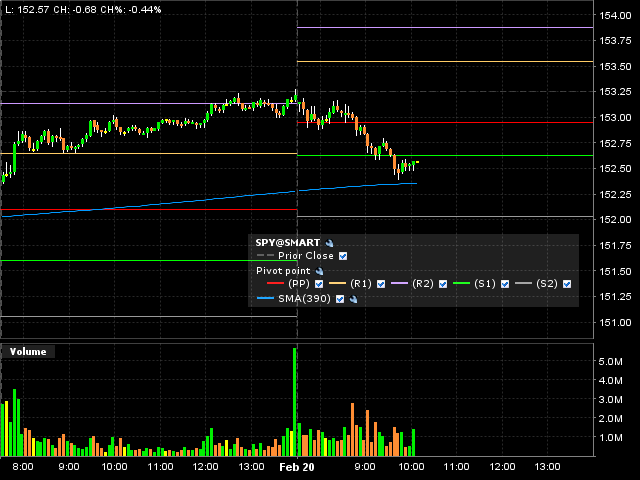Click the 152.00 price axis label

tap(615, 220)
